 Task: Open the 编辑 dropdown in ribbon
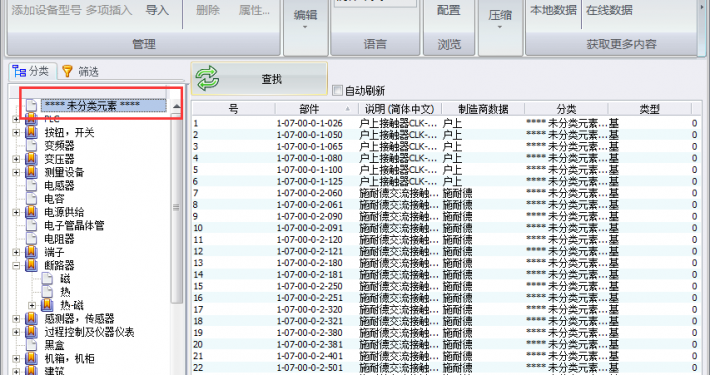[306, 20]
